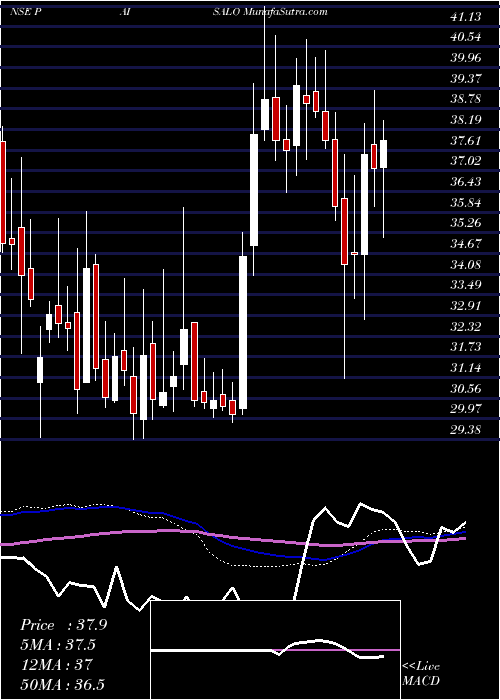500x700 pixels.
Task: Click the Price : 37.9 readout
Action: coord(64,625)
